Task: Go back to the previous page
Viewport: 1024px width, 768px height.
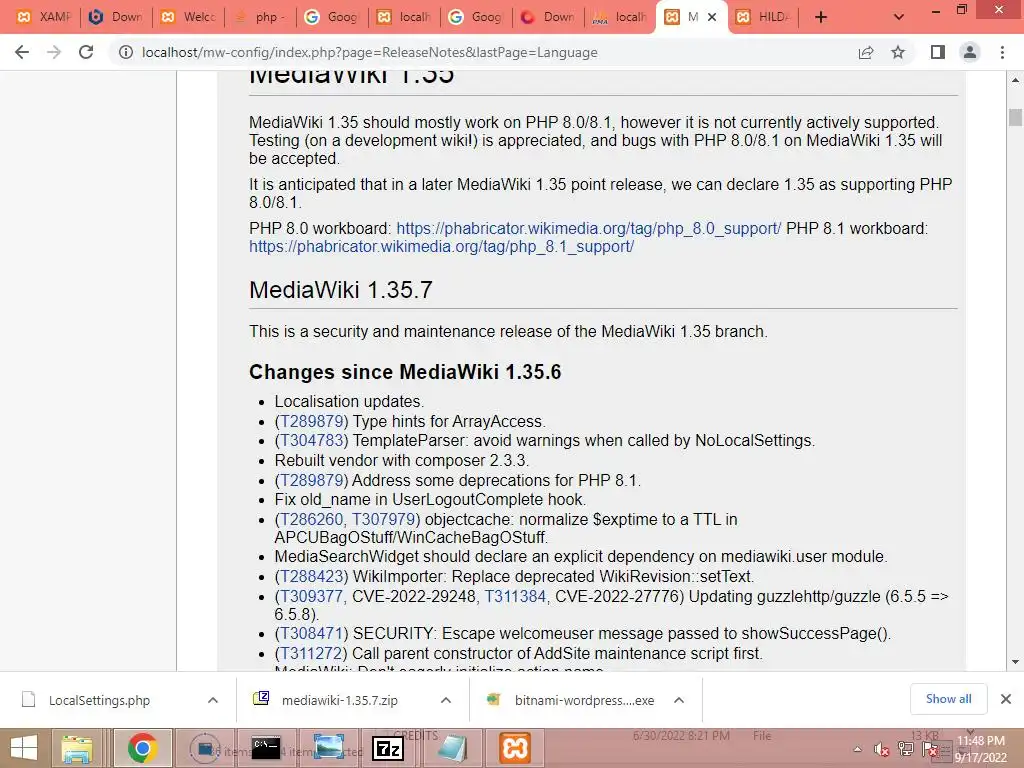Action: (x=22, y=52)
